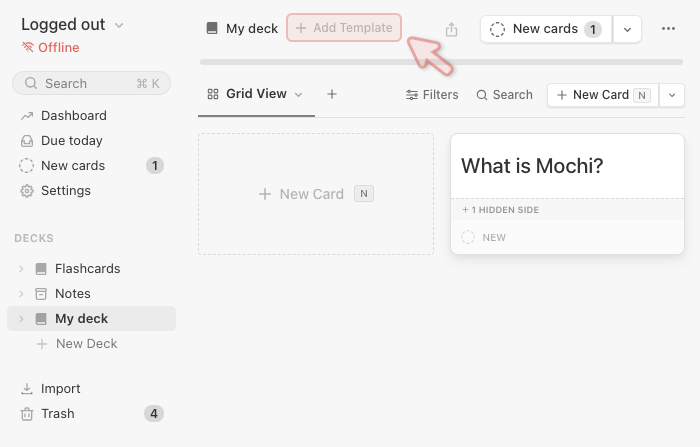Click the sidebar Search field

click(90, 83)
